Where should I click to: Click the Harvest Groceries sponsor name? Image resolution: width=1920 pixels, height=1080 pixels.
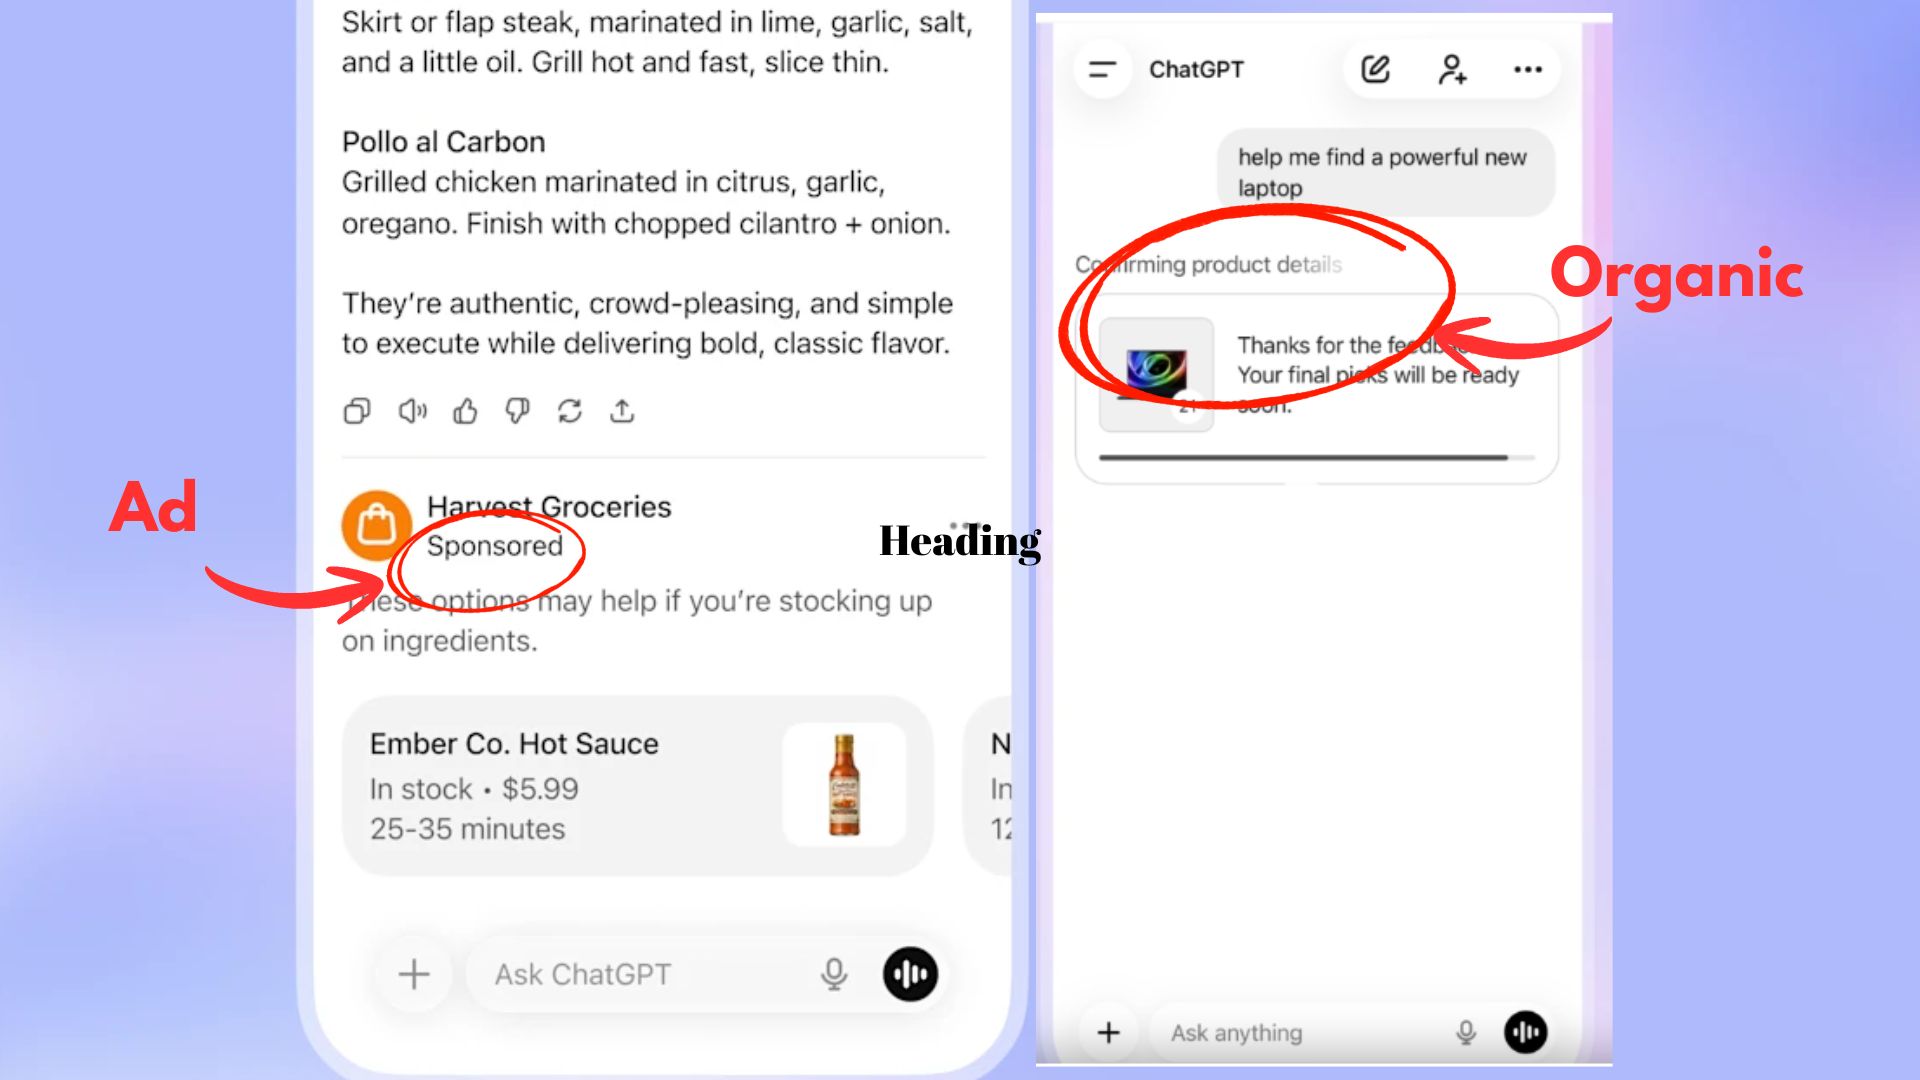pyautogui.click(x=549, y=507)
